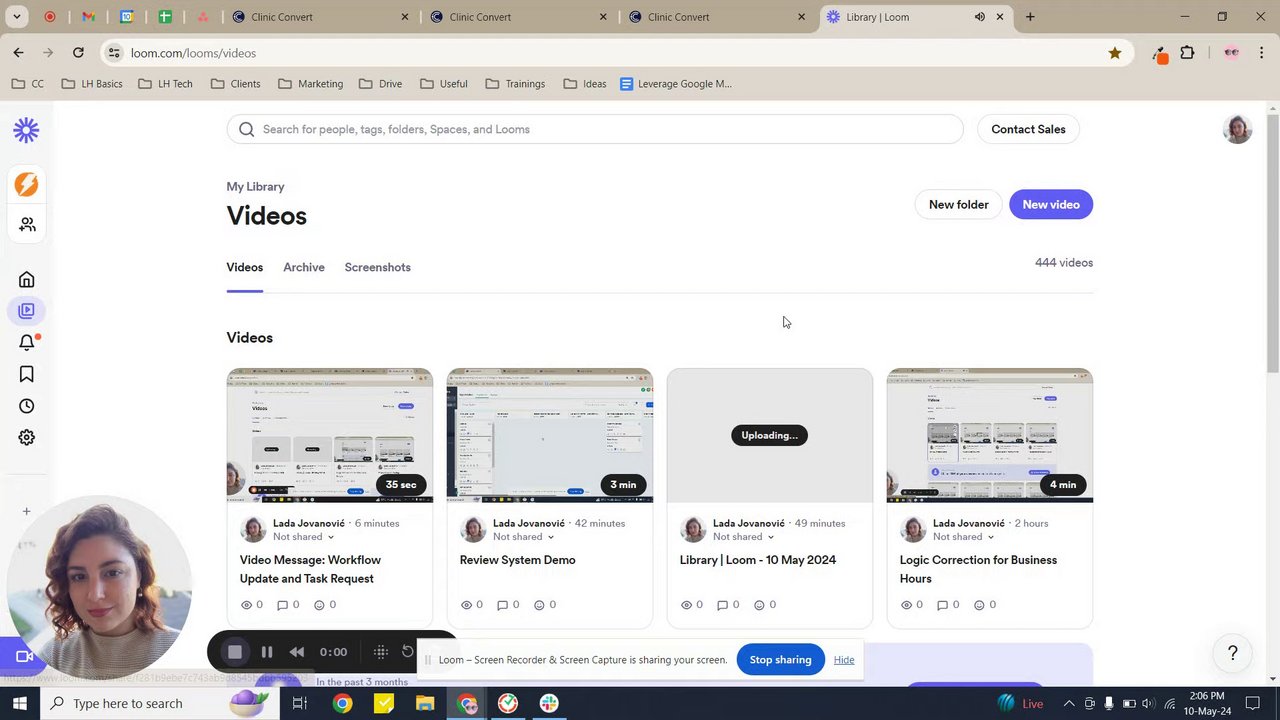Show hidden system tray icons

[x=1070, y=703]
